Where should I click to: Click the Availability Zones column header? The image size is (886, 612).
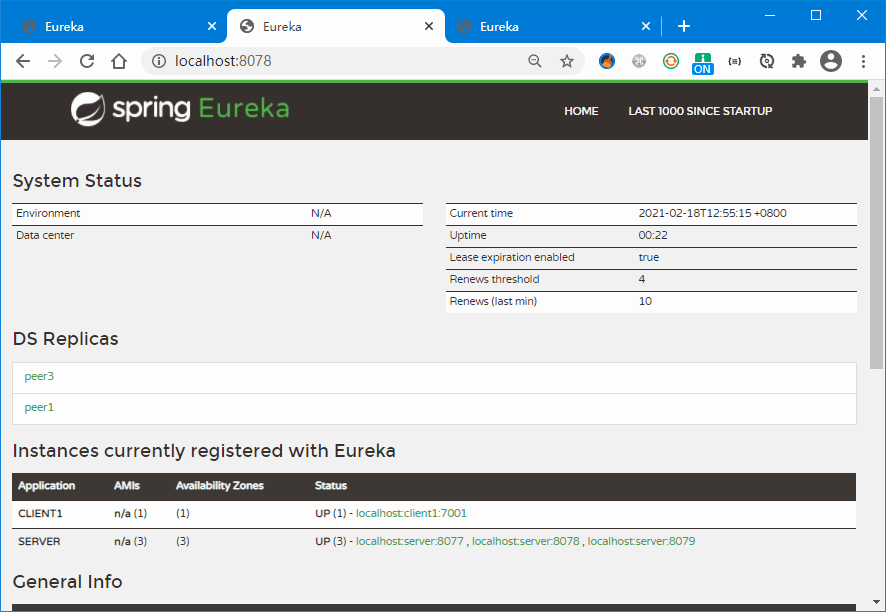(220, 486)
